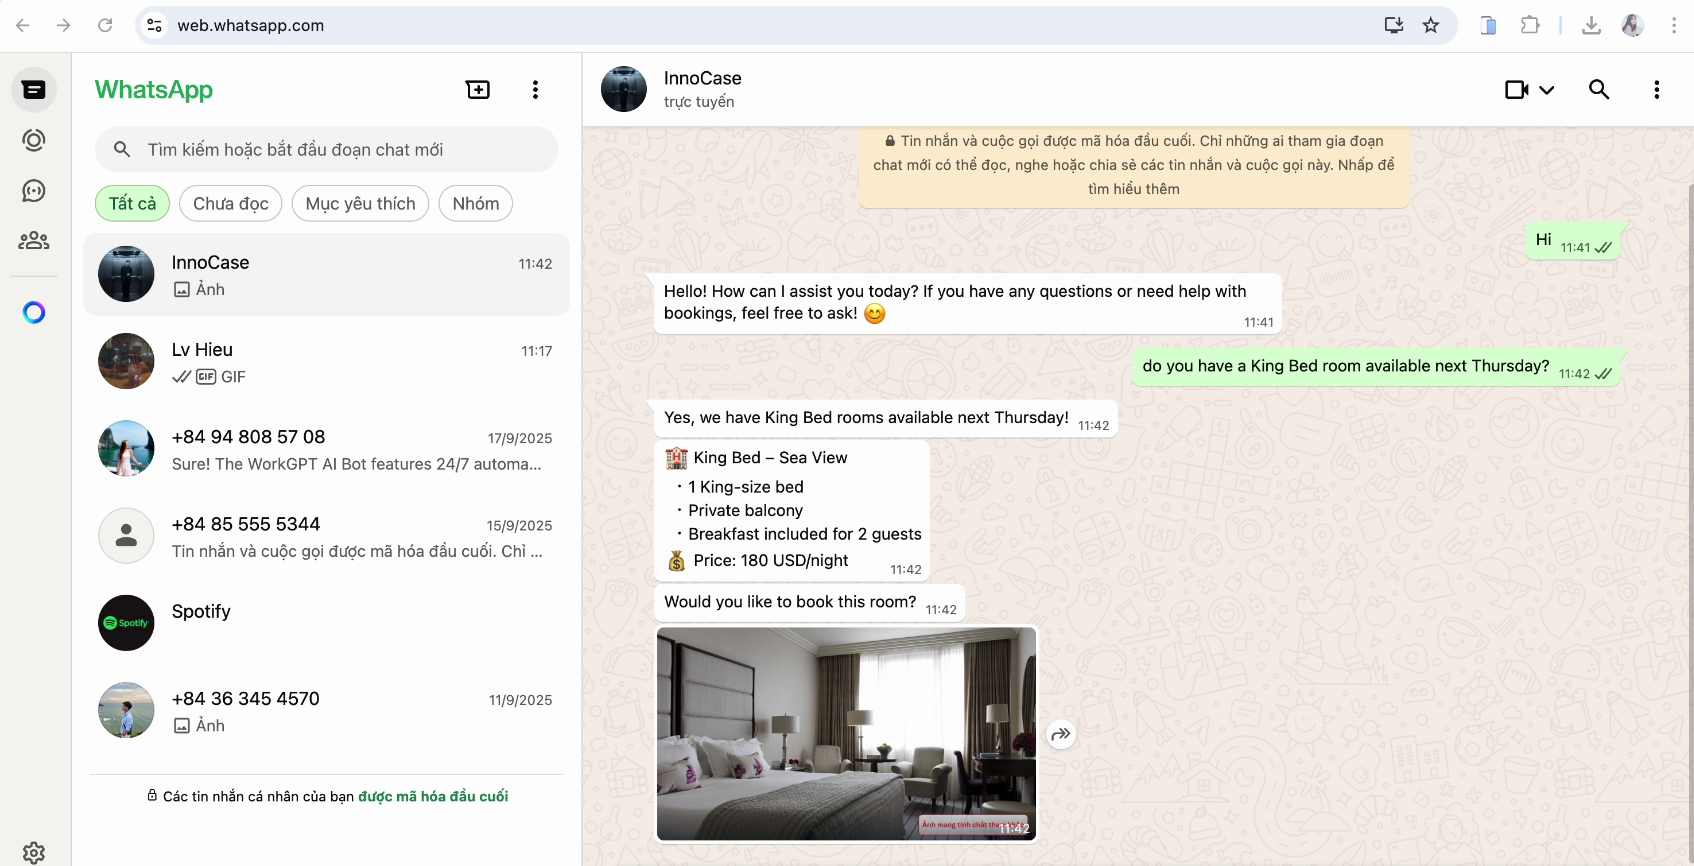Bookmark this page with star icon
Image resolution: width=1694 pixels, height=866 pixels.
(1431, 25)
